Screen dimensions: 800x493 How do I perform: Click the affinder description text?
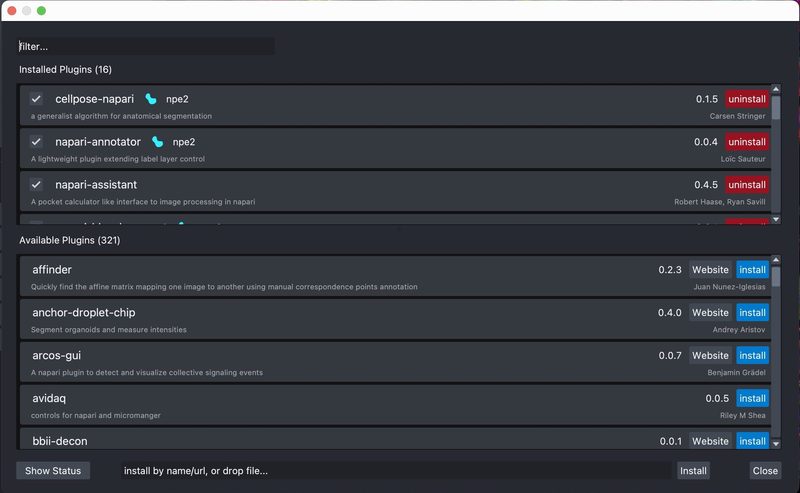(x=224, y=287)
